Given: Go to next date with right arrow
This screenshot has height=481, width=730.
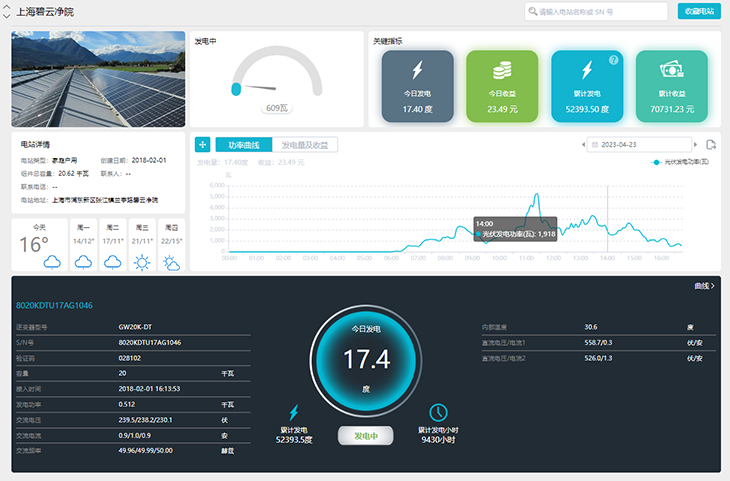Looking at the screenshot, I should point(694,145).
